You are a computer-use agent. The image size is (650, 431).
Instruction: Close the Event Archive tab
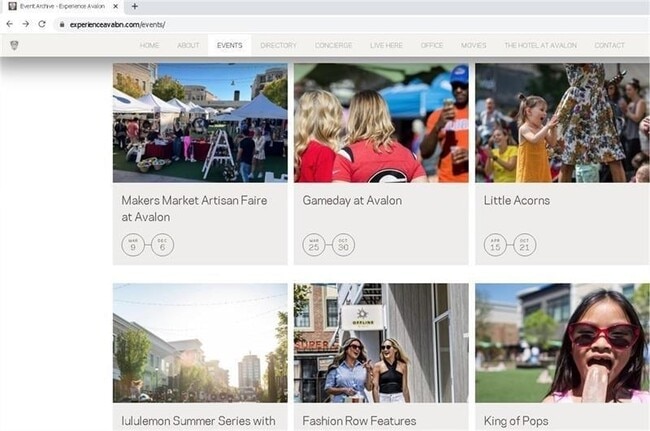click(116, 6)
